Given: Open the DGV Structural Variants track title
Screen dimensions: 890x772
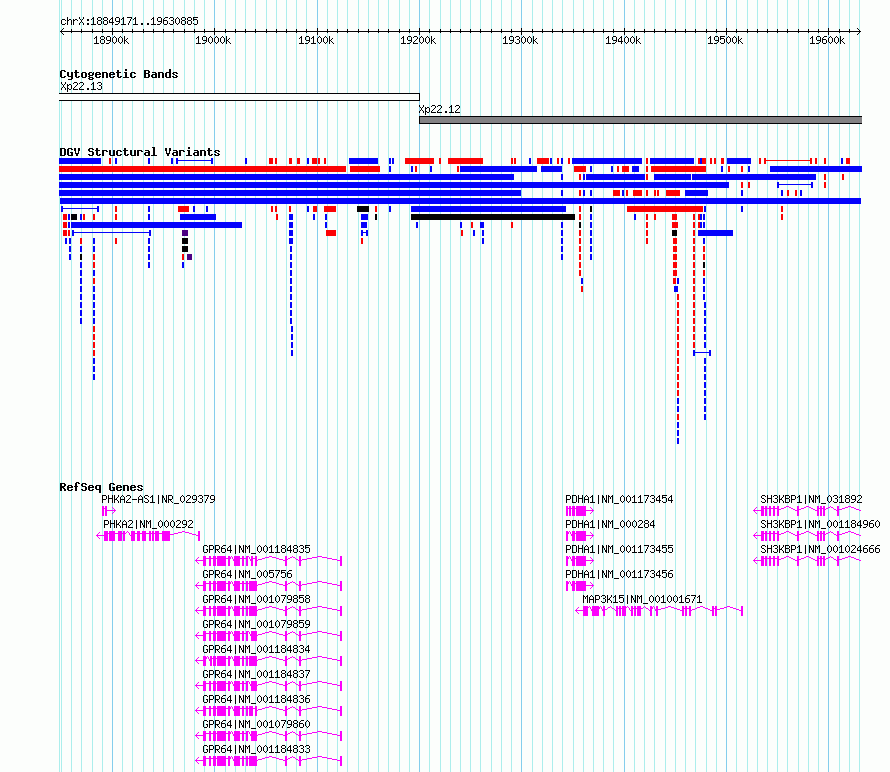Looking at the screenshot, I should click(x=140, y=152).
